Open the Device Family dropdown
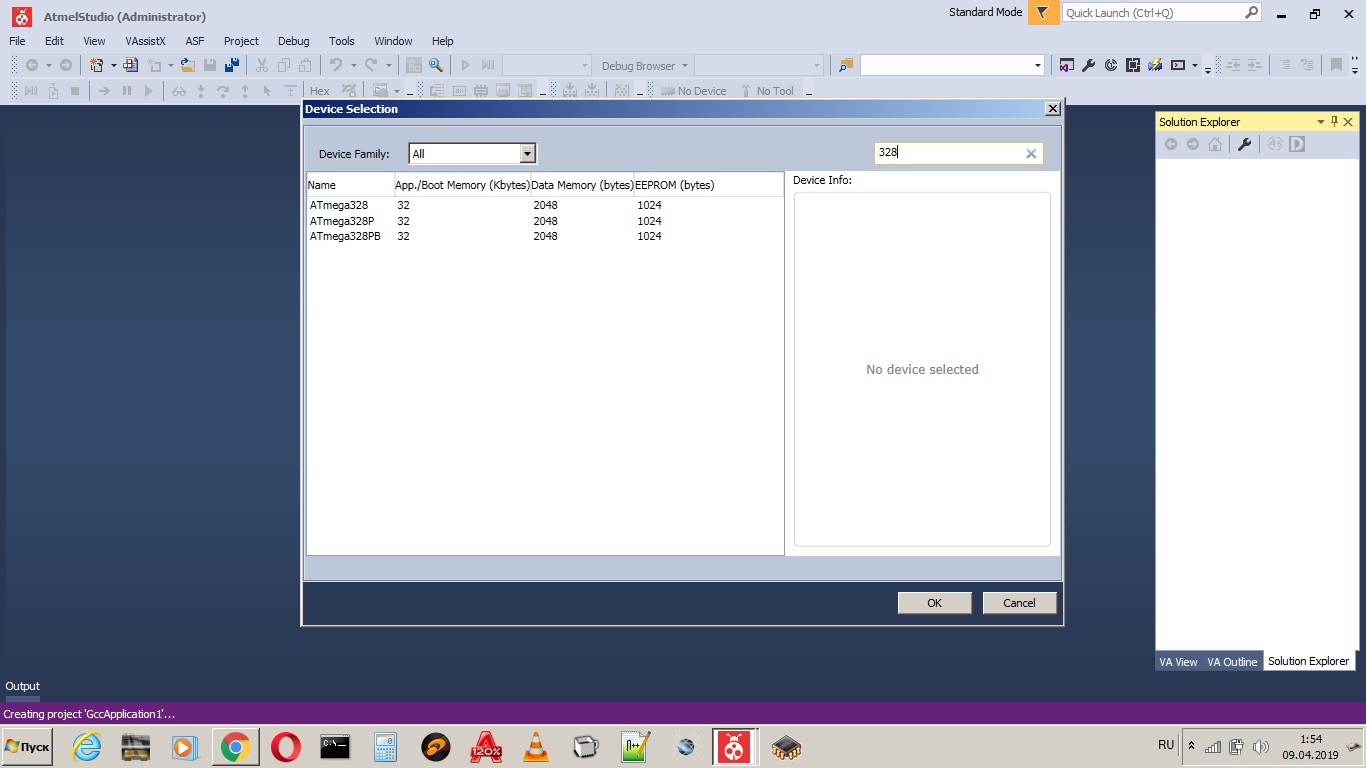The width and height of the screenshot is (1366, 768). pyautogui.click(x=528, y=153)
